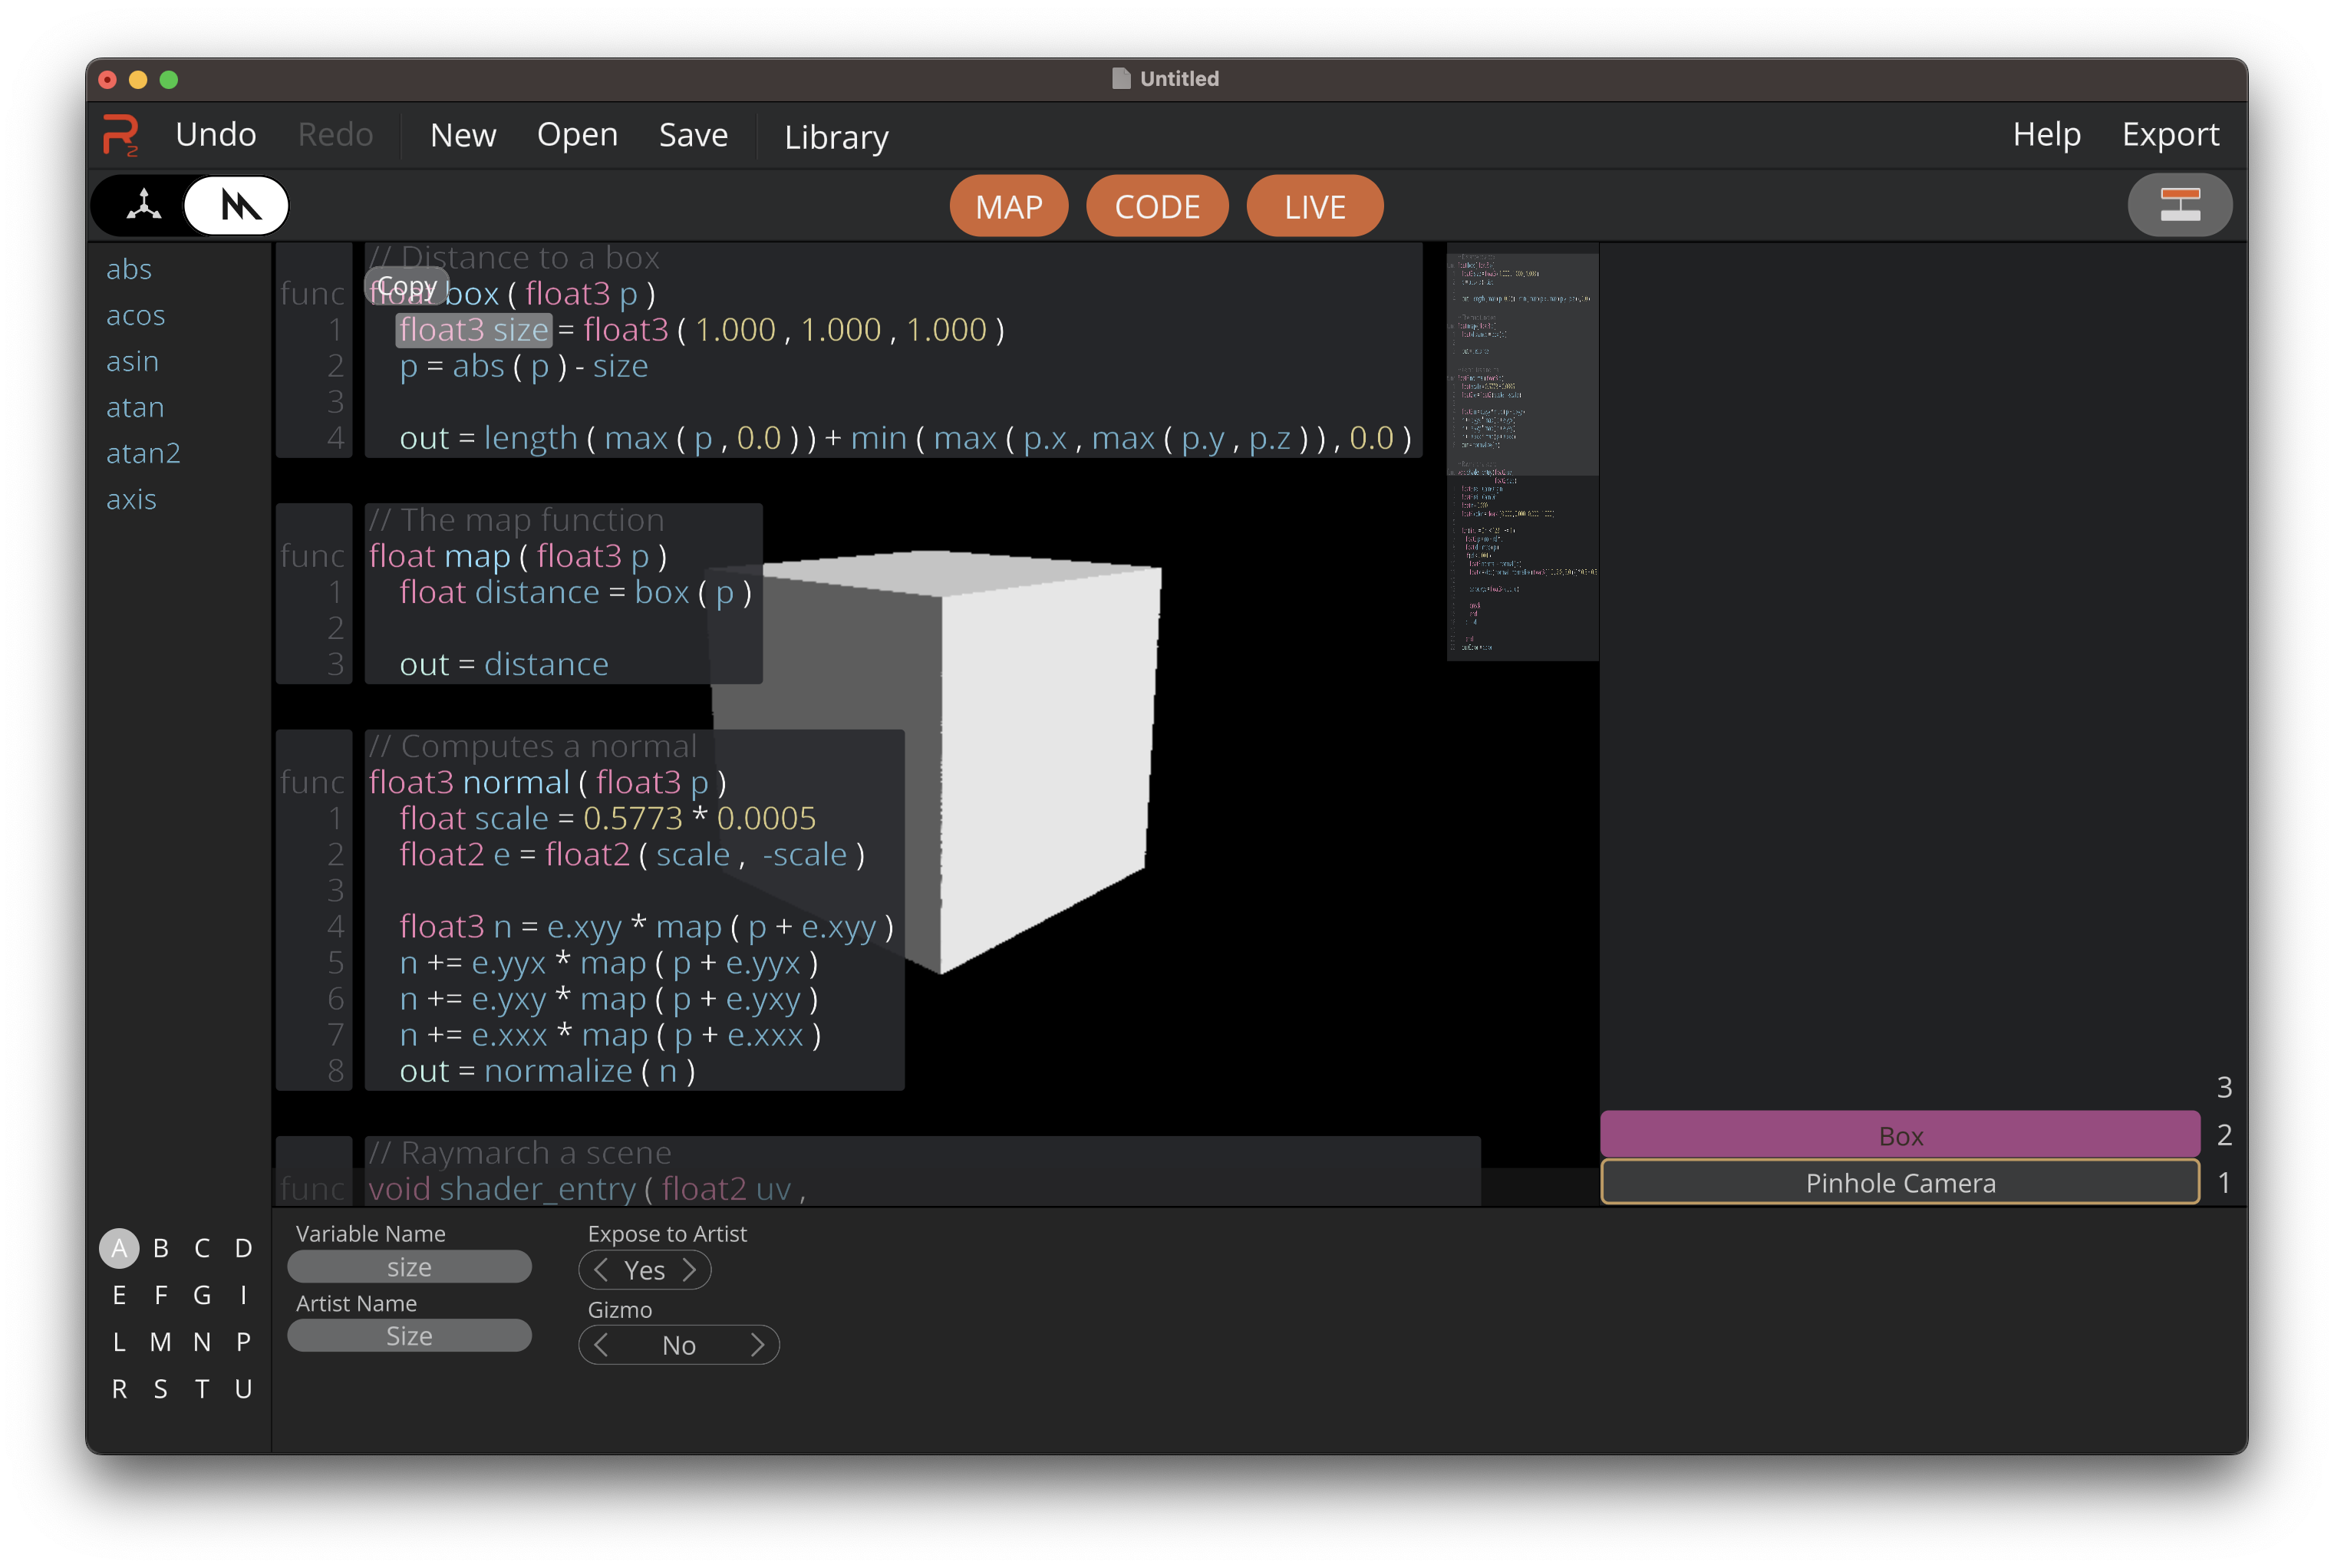The height and width of the screenshot is (1568, 2334).
Task: Click the Artist Name field containing Size
Action: coord(409,1336)
